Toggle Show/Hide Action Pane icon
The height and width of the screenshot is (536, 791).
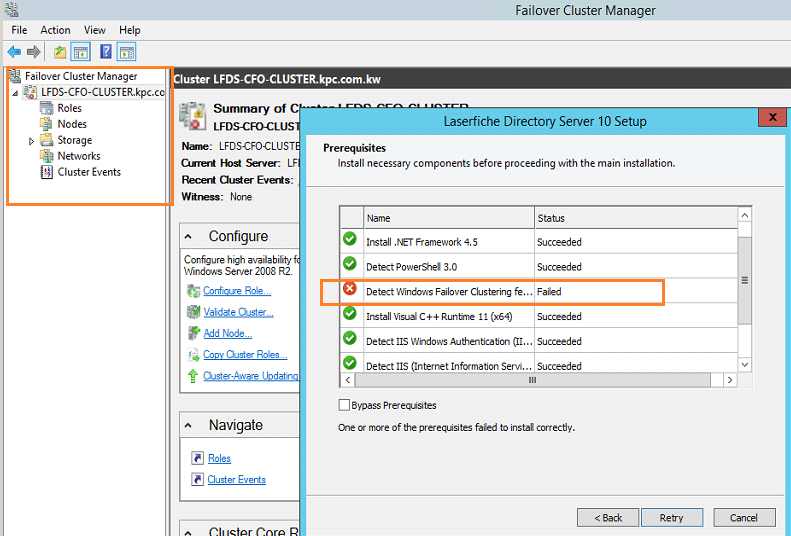(x=127, y=51)
